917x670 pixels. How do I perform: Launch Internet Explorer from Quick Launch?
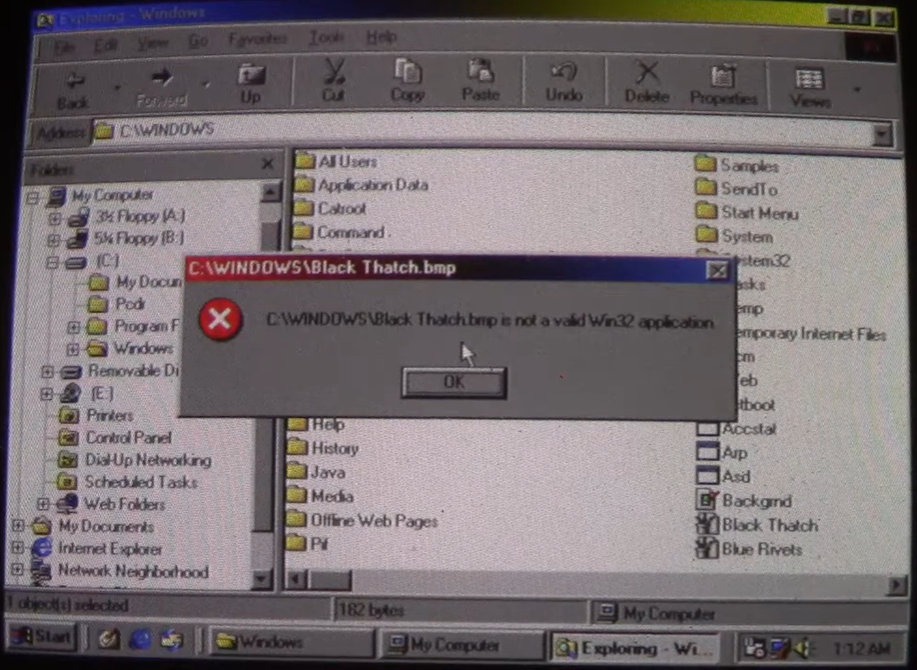tap(140, 639)
